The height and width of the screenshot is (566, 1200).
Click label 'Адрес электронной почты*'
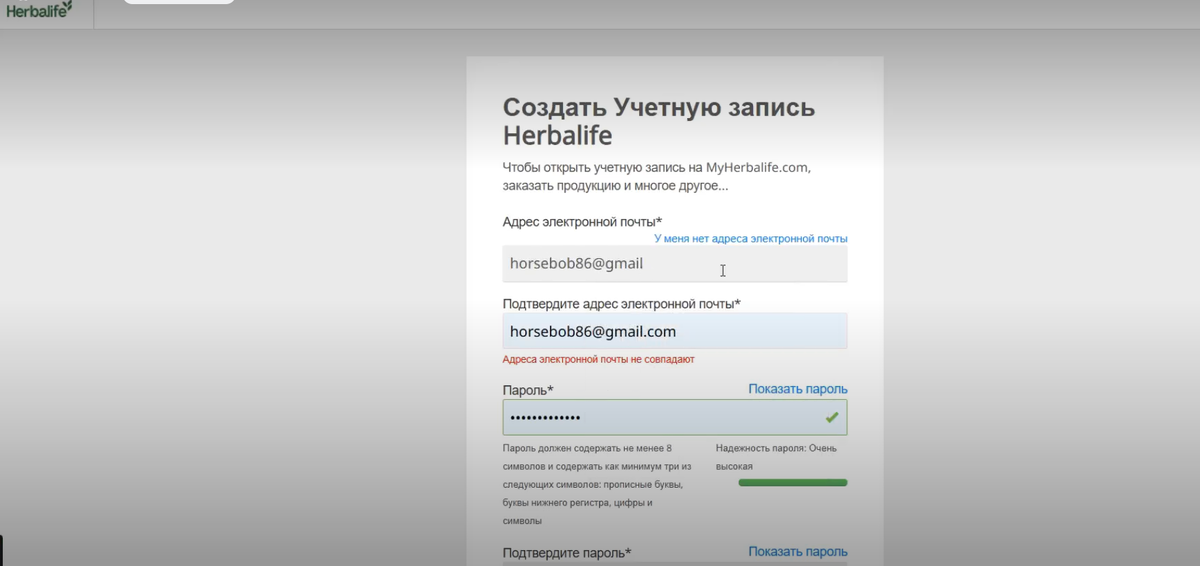pos(582,221)
